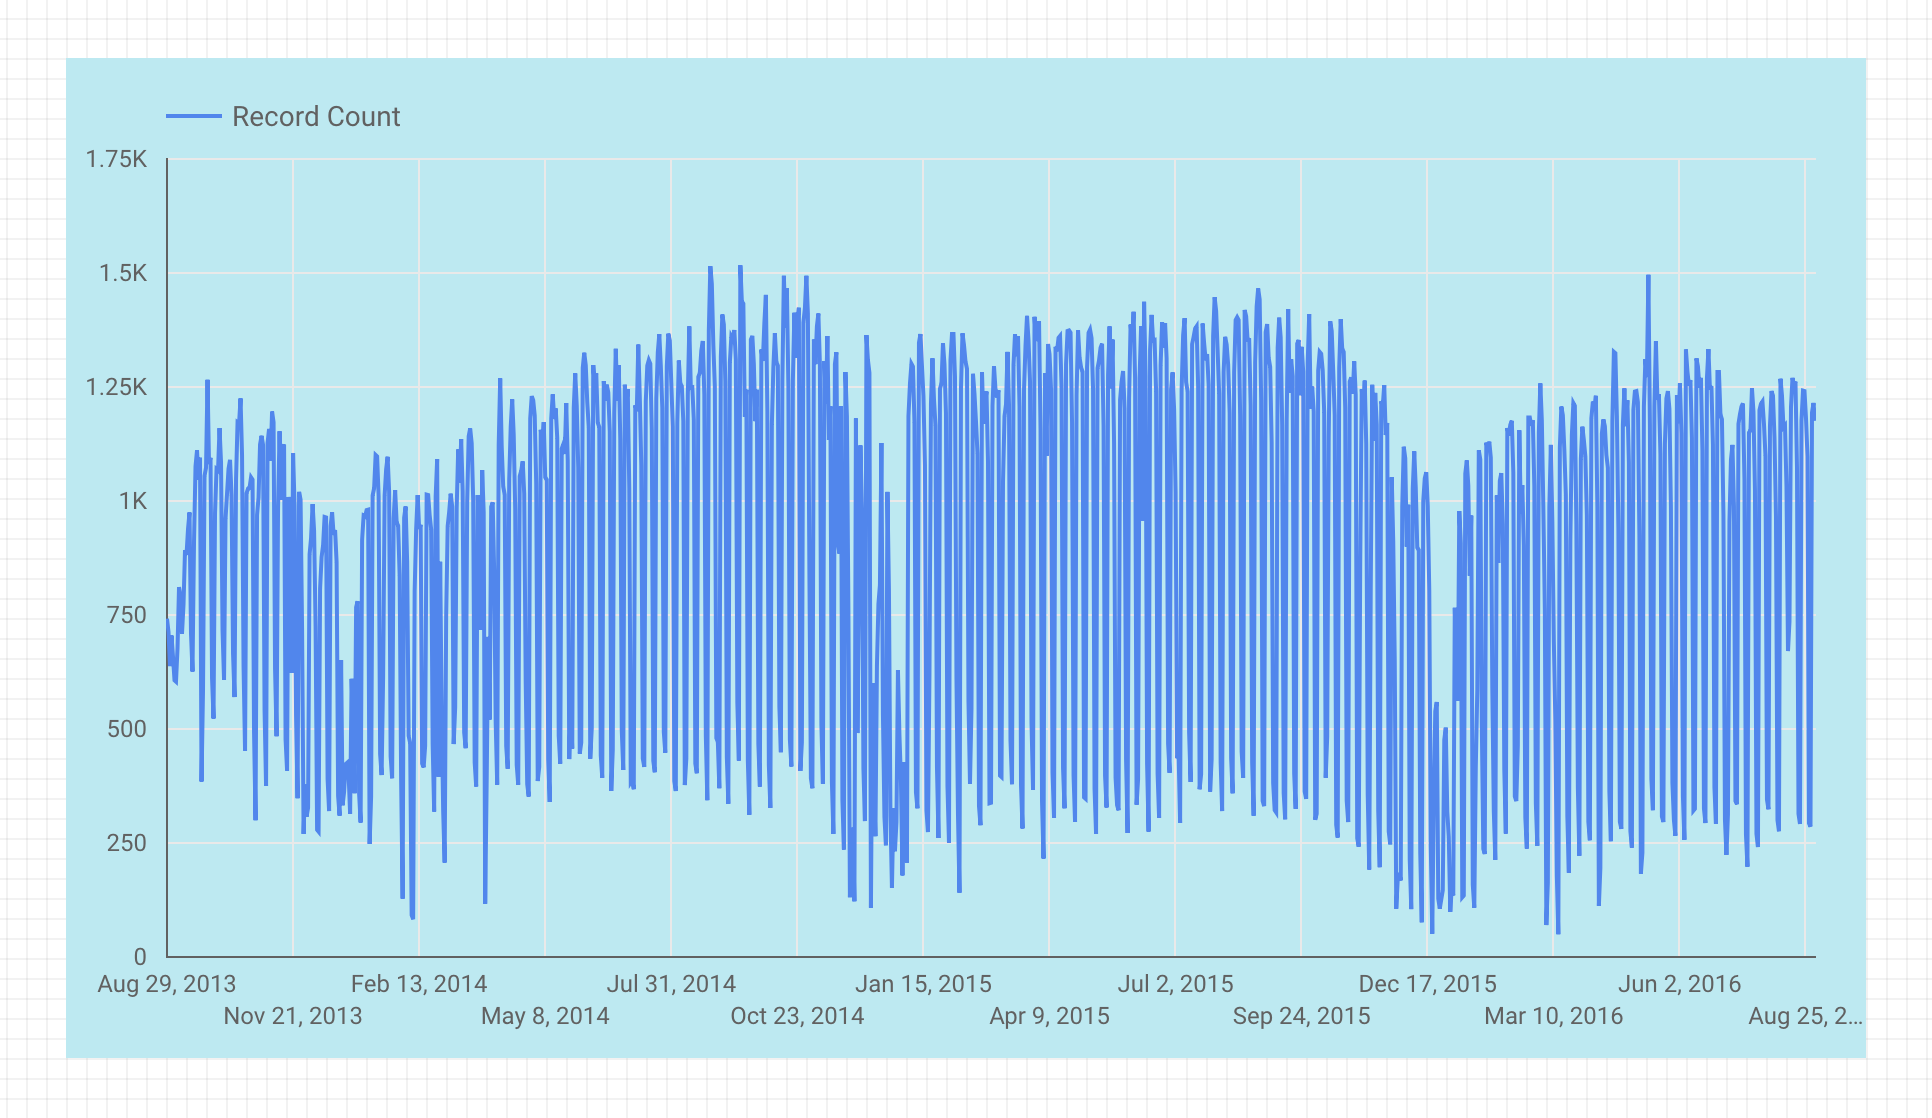The height and width of the screenshot is (1118, 1932).
Task: Click the blue legend line swatch
Action: pyautogui.click(x=194, y=117)
